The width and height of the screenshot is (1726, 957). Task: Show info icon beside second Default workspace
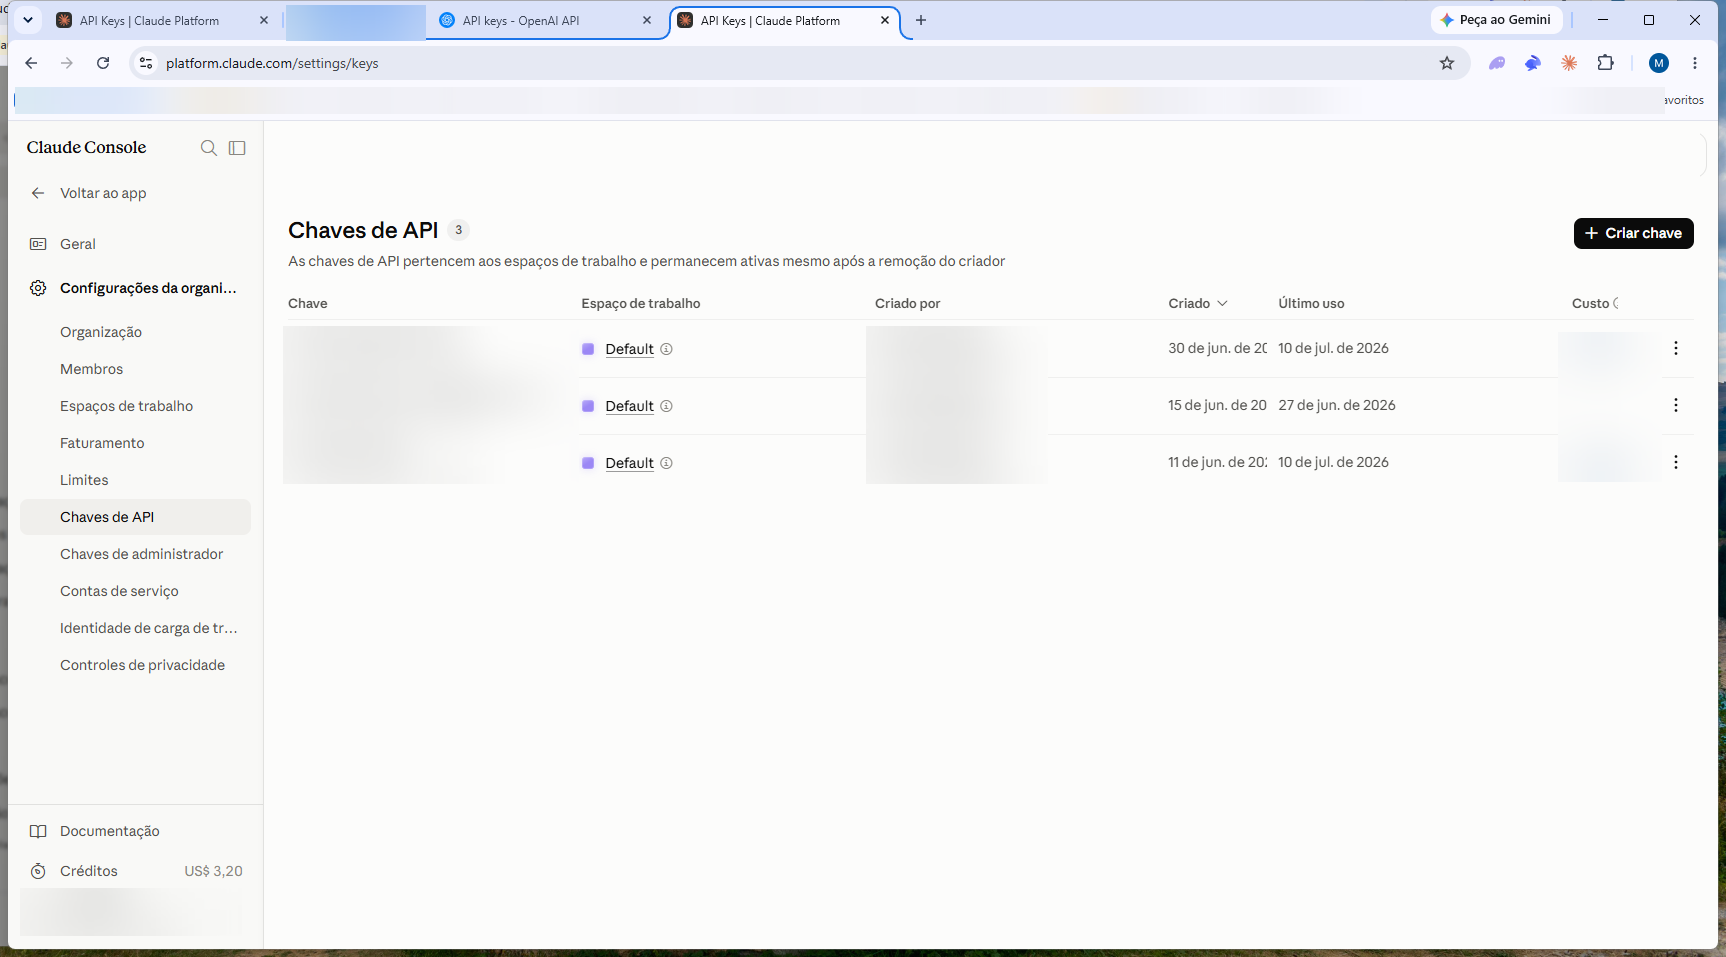point(666,406)
